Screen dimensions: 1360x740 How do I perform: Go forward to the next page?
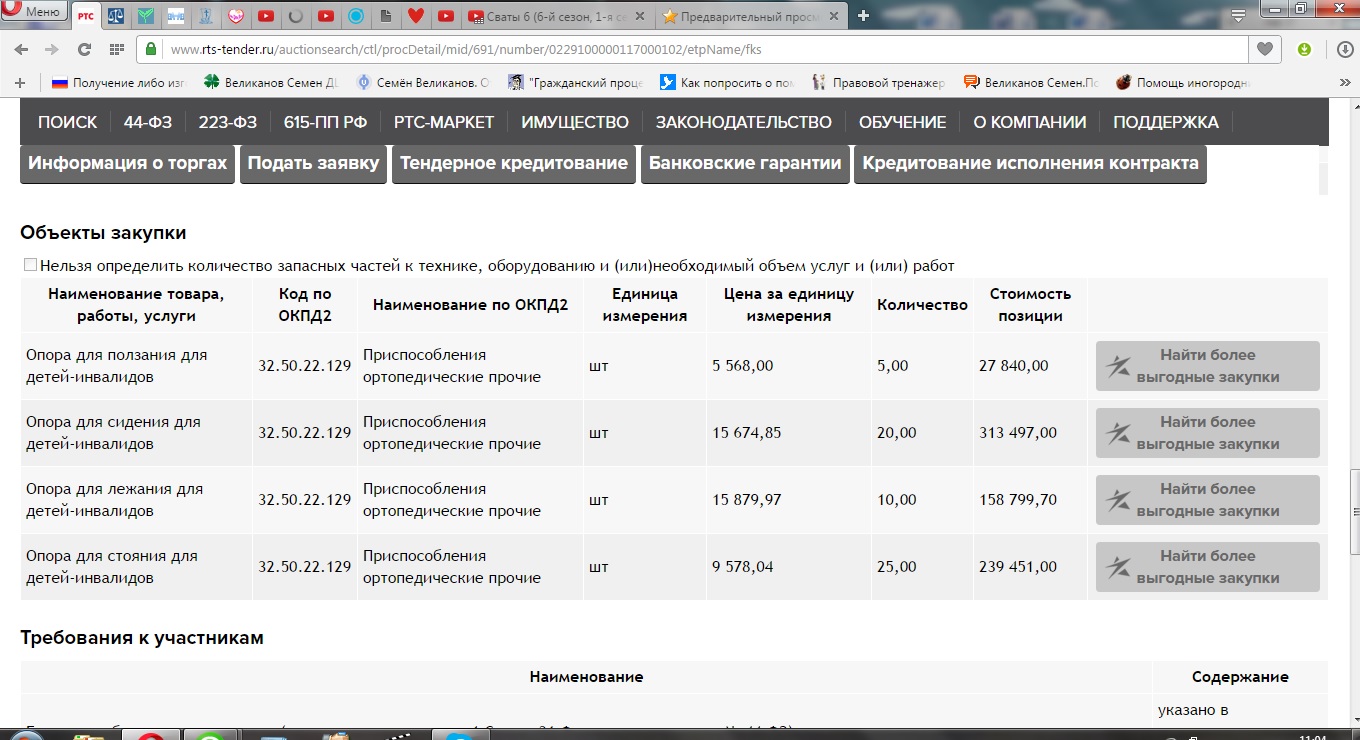pyautogui.click(x=52, y=49)
